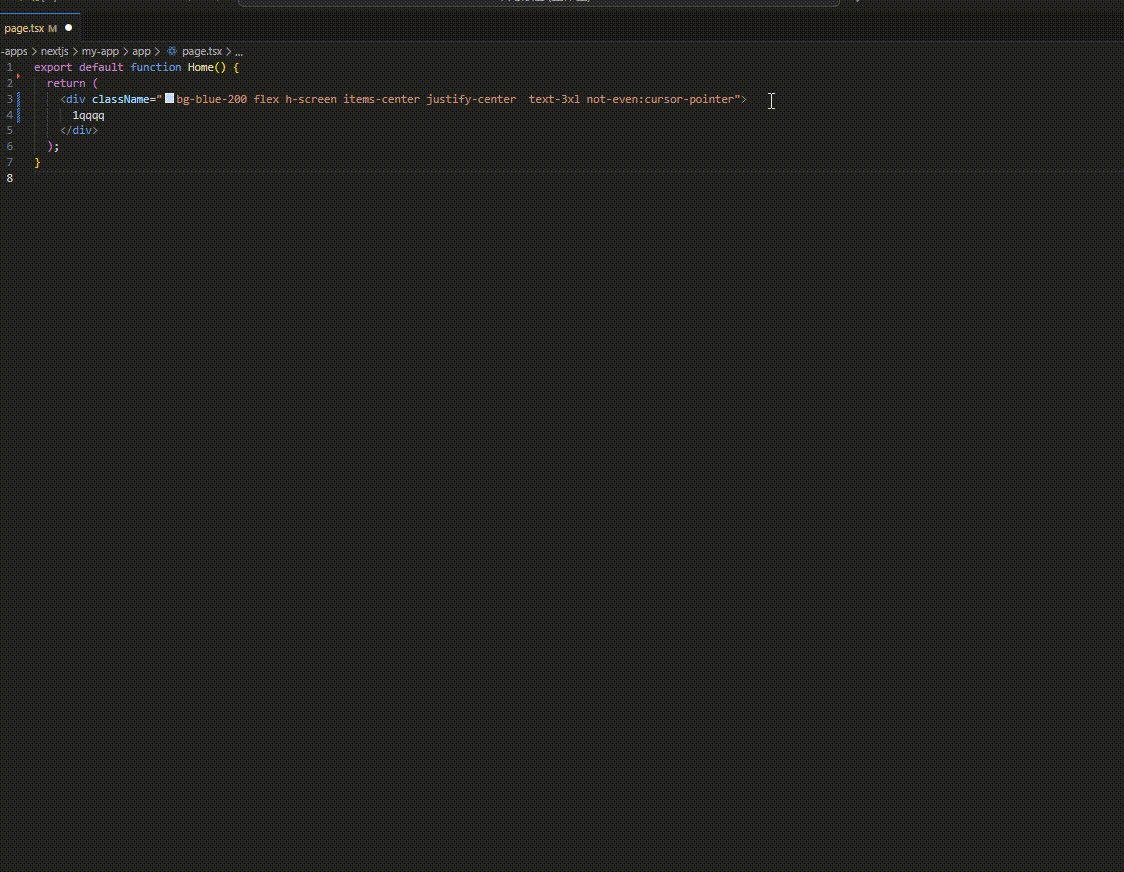The height and width of the screenshot is (872, 1124).
Task: Expand the app folder breadcrumb dropdown
Action: click(x=141, y=51)
